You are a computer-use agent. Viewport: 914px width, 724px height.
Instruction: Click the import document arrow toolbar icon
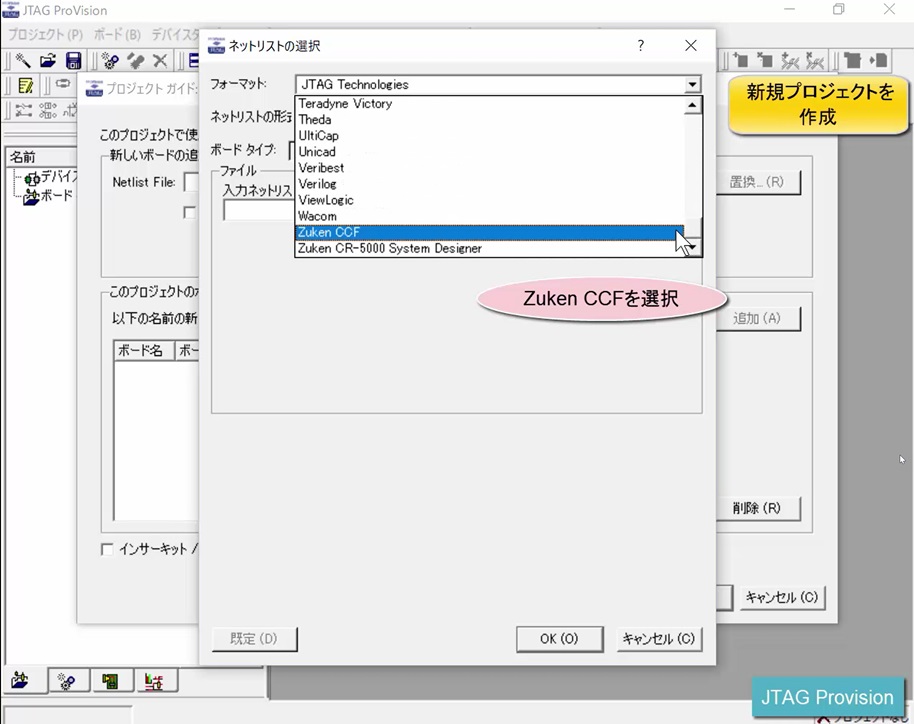(x=878, y=60)
